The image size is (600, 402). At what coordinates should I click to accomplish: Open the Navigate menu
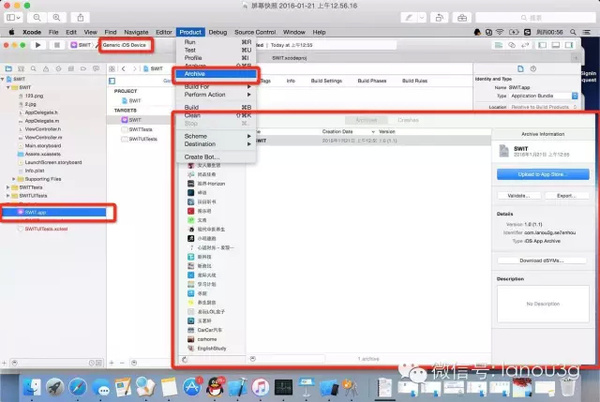(136, 32)
